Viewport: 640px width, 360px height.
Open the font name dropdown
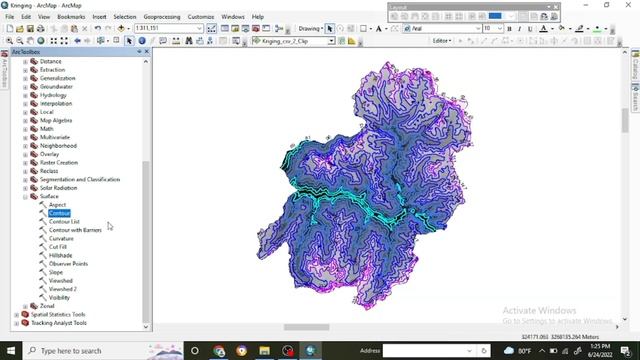coord(478,29)
